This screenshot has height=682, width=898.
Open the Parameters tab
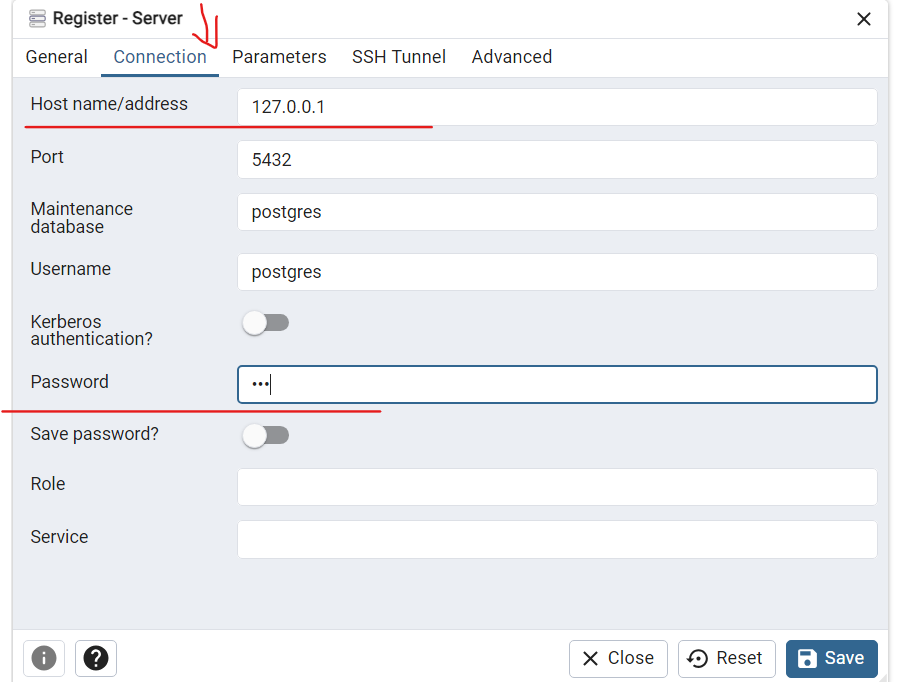pos(279,57)
